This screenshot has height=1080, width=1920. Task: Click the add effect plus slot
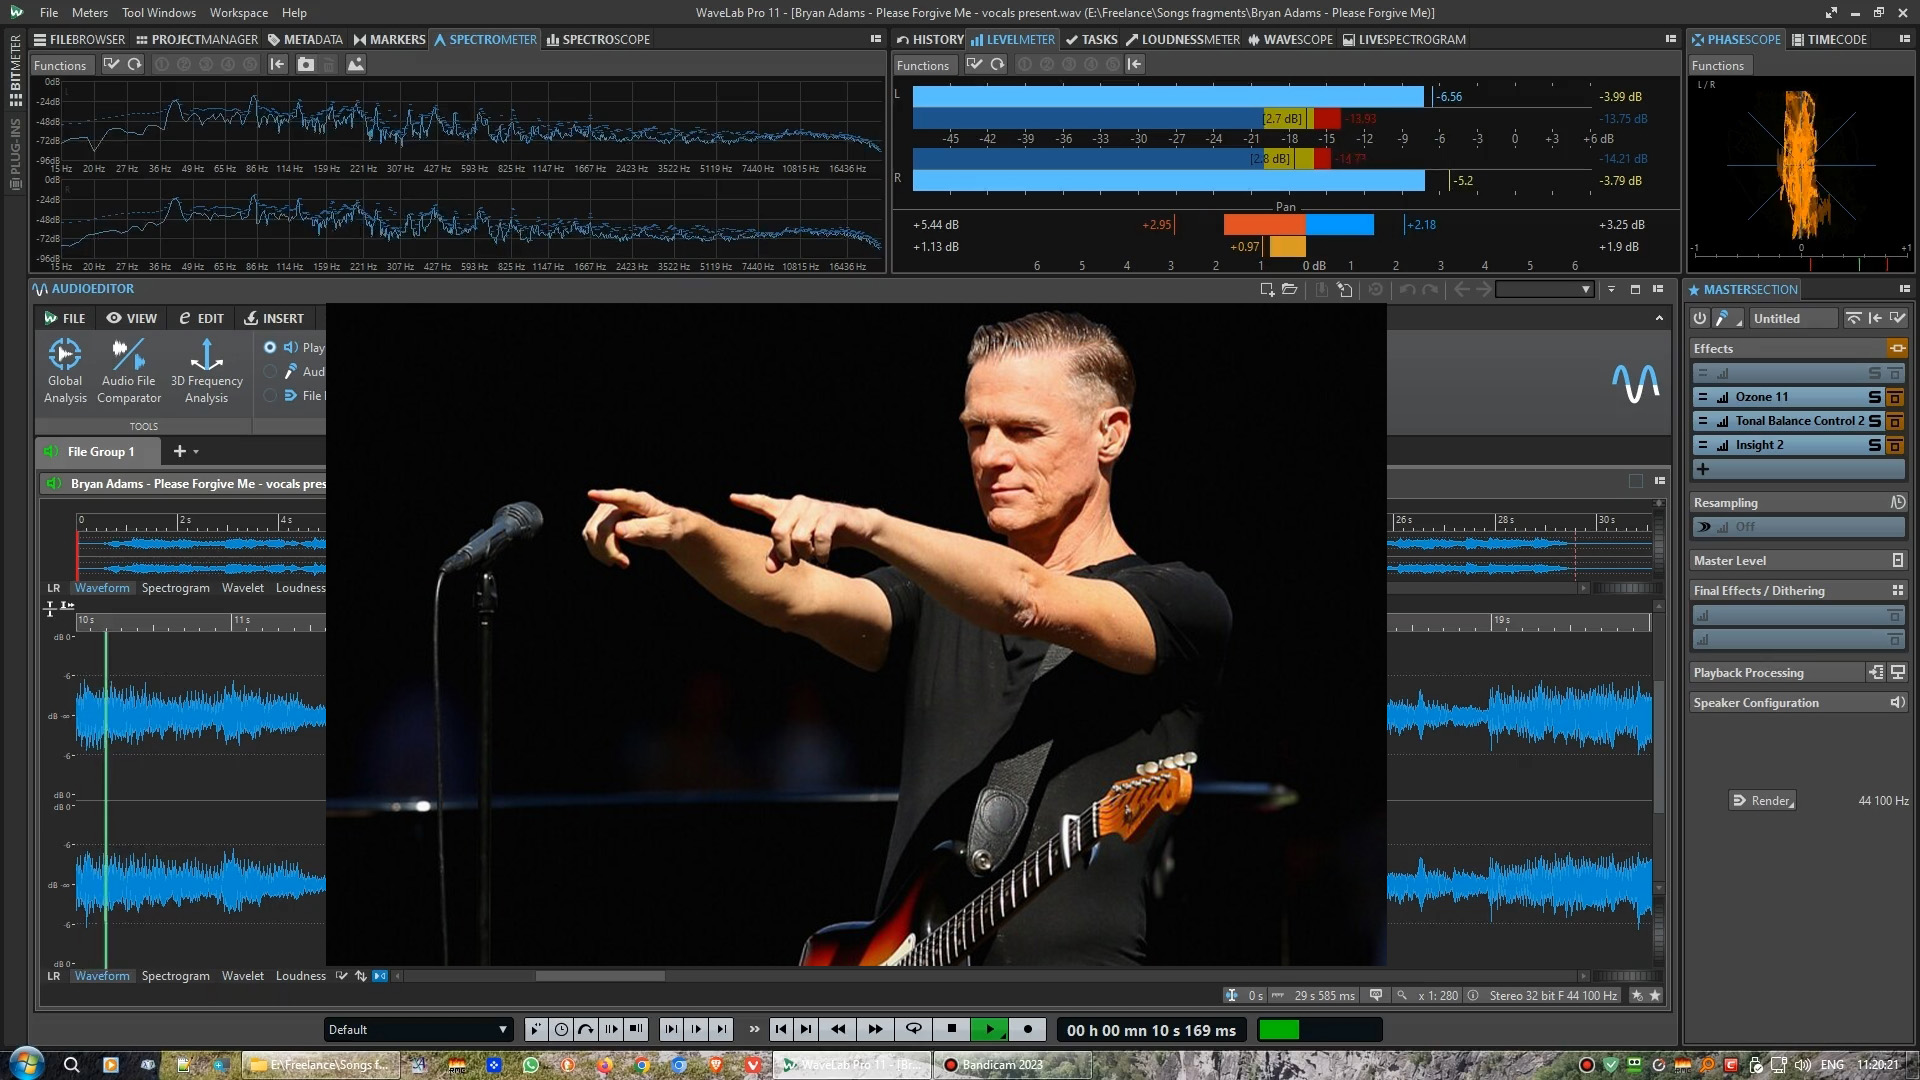pos(1703,469)
